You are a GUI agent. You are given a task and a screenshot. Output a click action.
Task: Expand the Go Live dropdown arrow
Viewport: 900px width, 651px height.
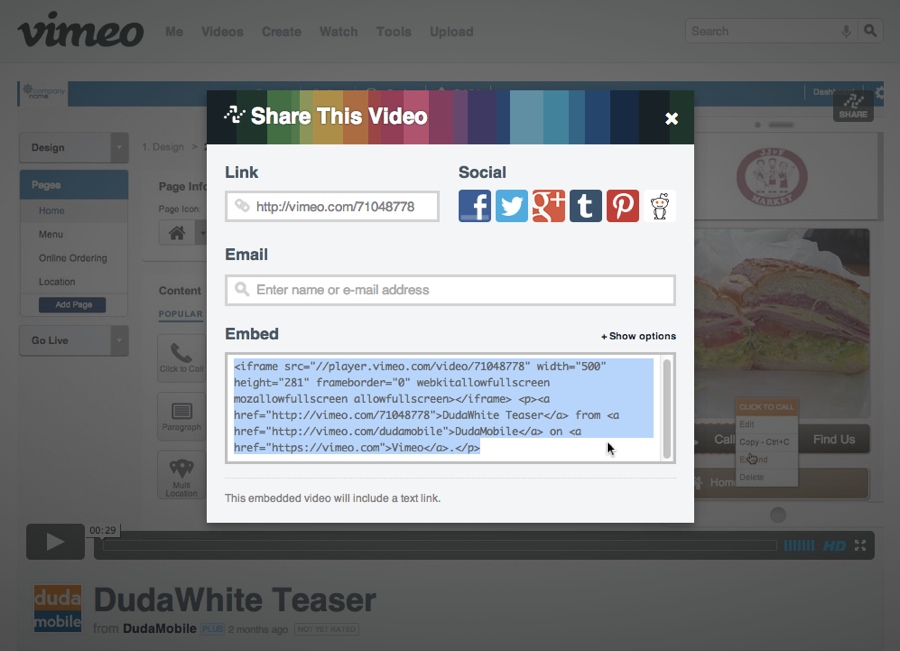119,340
